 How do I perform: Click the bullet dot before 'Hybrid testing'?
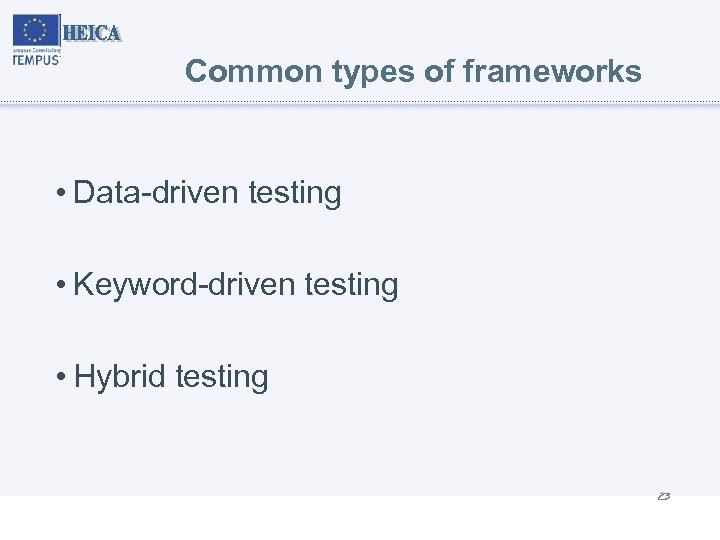click(x=62, y=377)
